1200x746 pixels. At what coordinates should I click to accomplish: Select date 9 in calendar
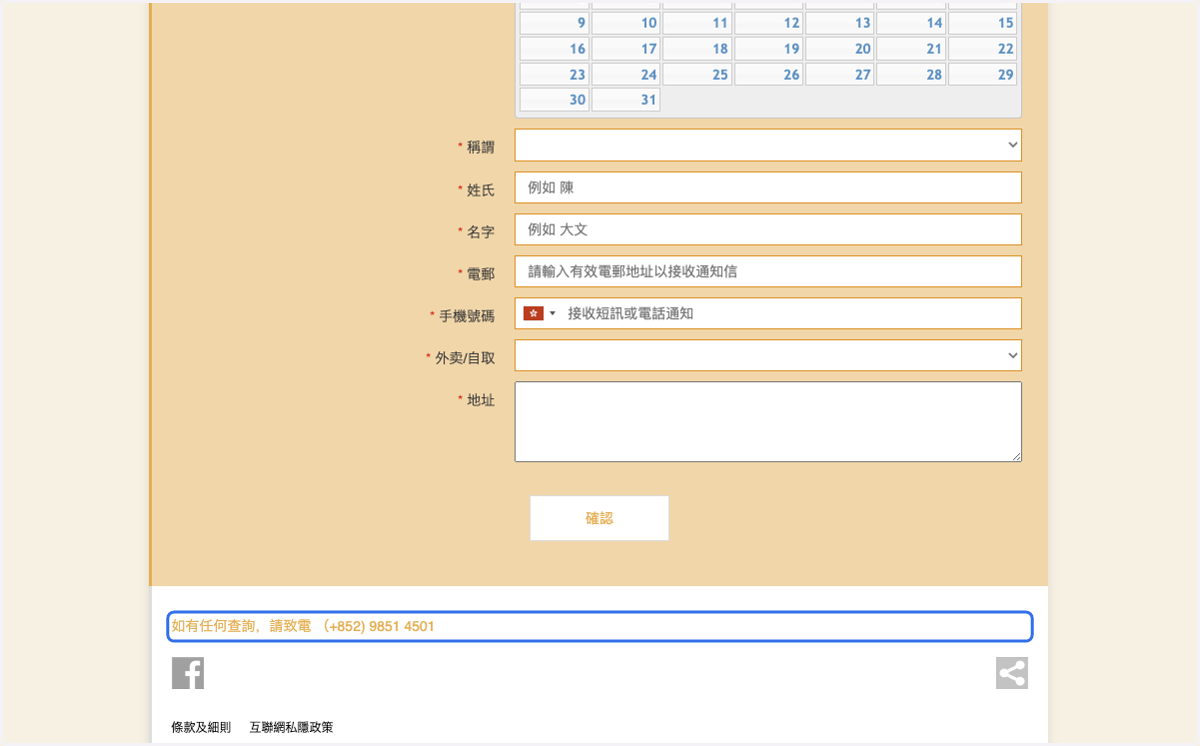pos(554,23)
